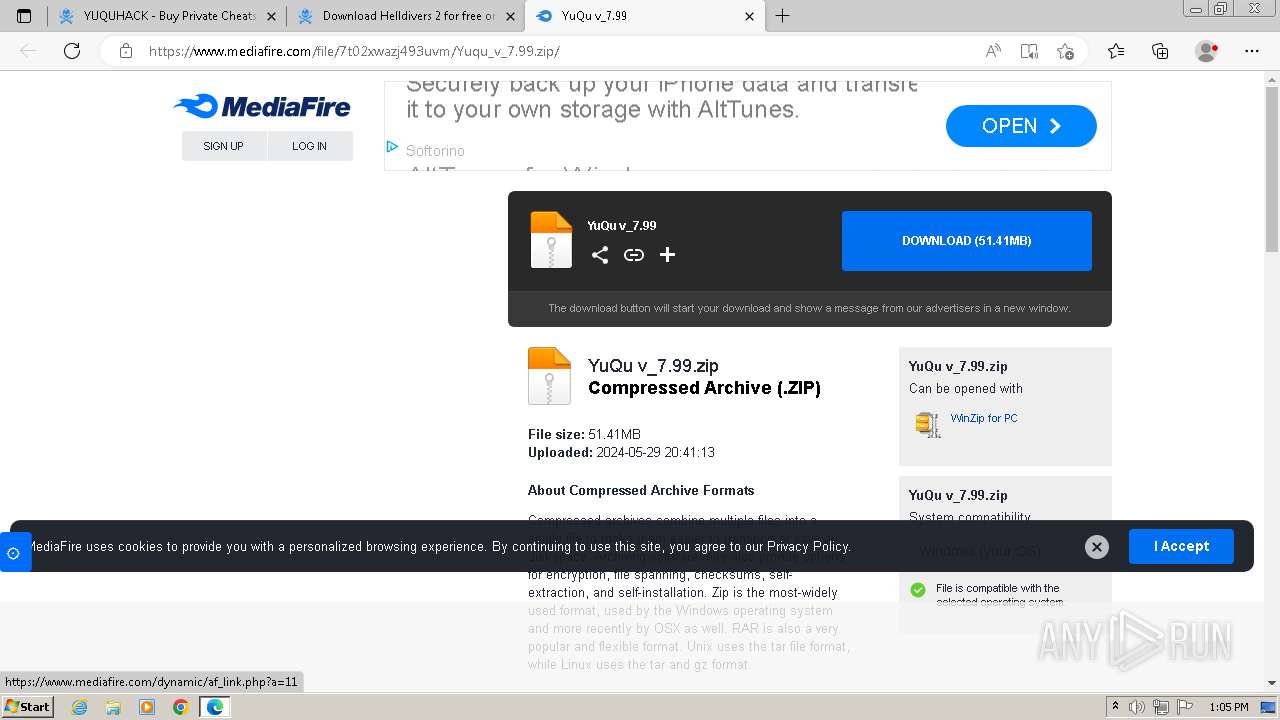Image resolution: width=1280 pixels, height=720 pixels.
Task: Click the LOG IN button
Action: pyautogui.click(x=310, y=146)
